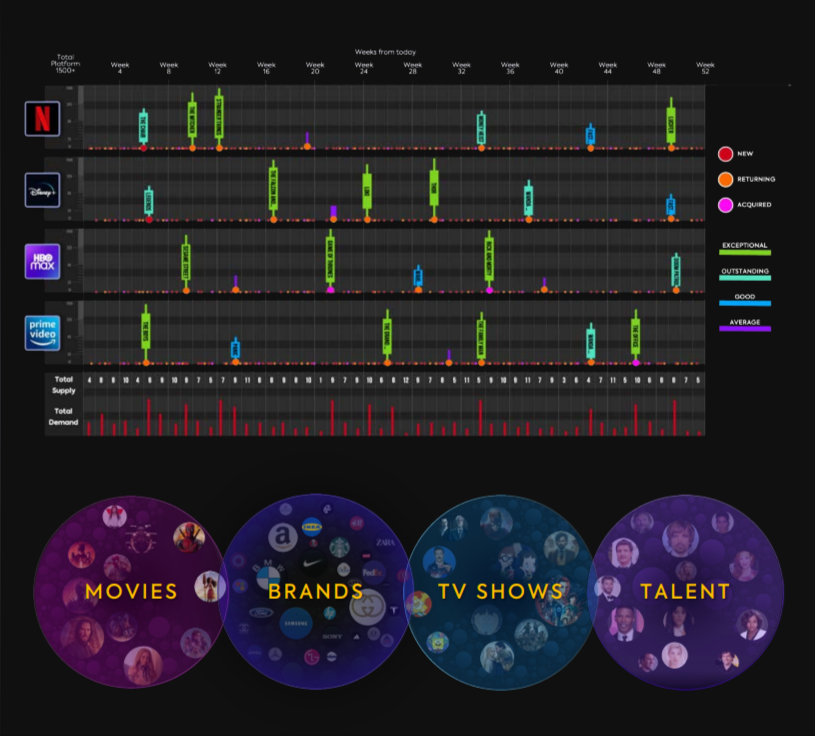Click the red NEW legend dot
The image size is (815, 736).
[x=725, y=154]
